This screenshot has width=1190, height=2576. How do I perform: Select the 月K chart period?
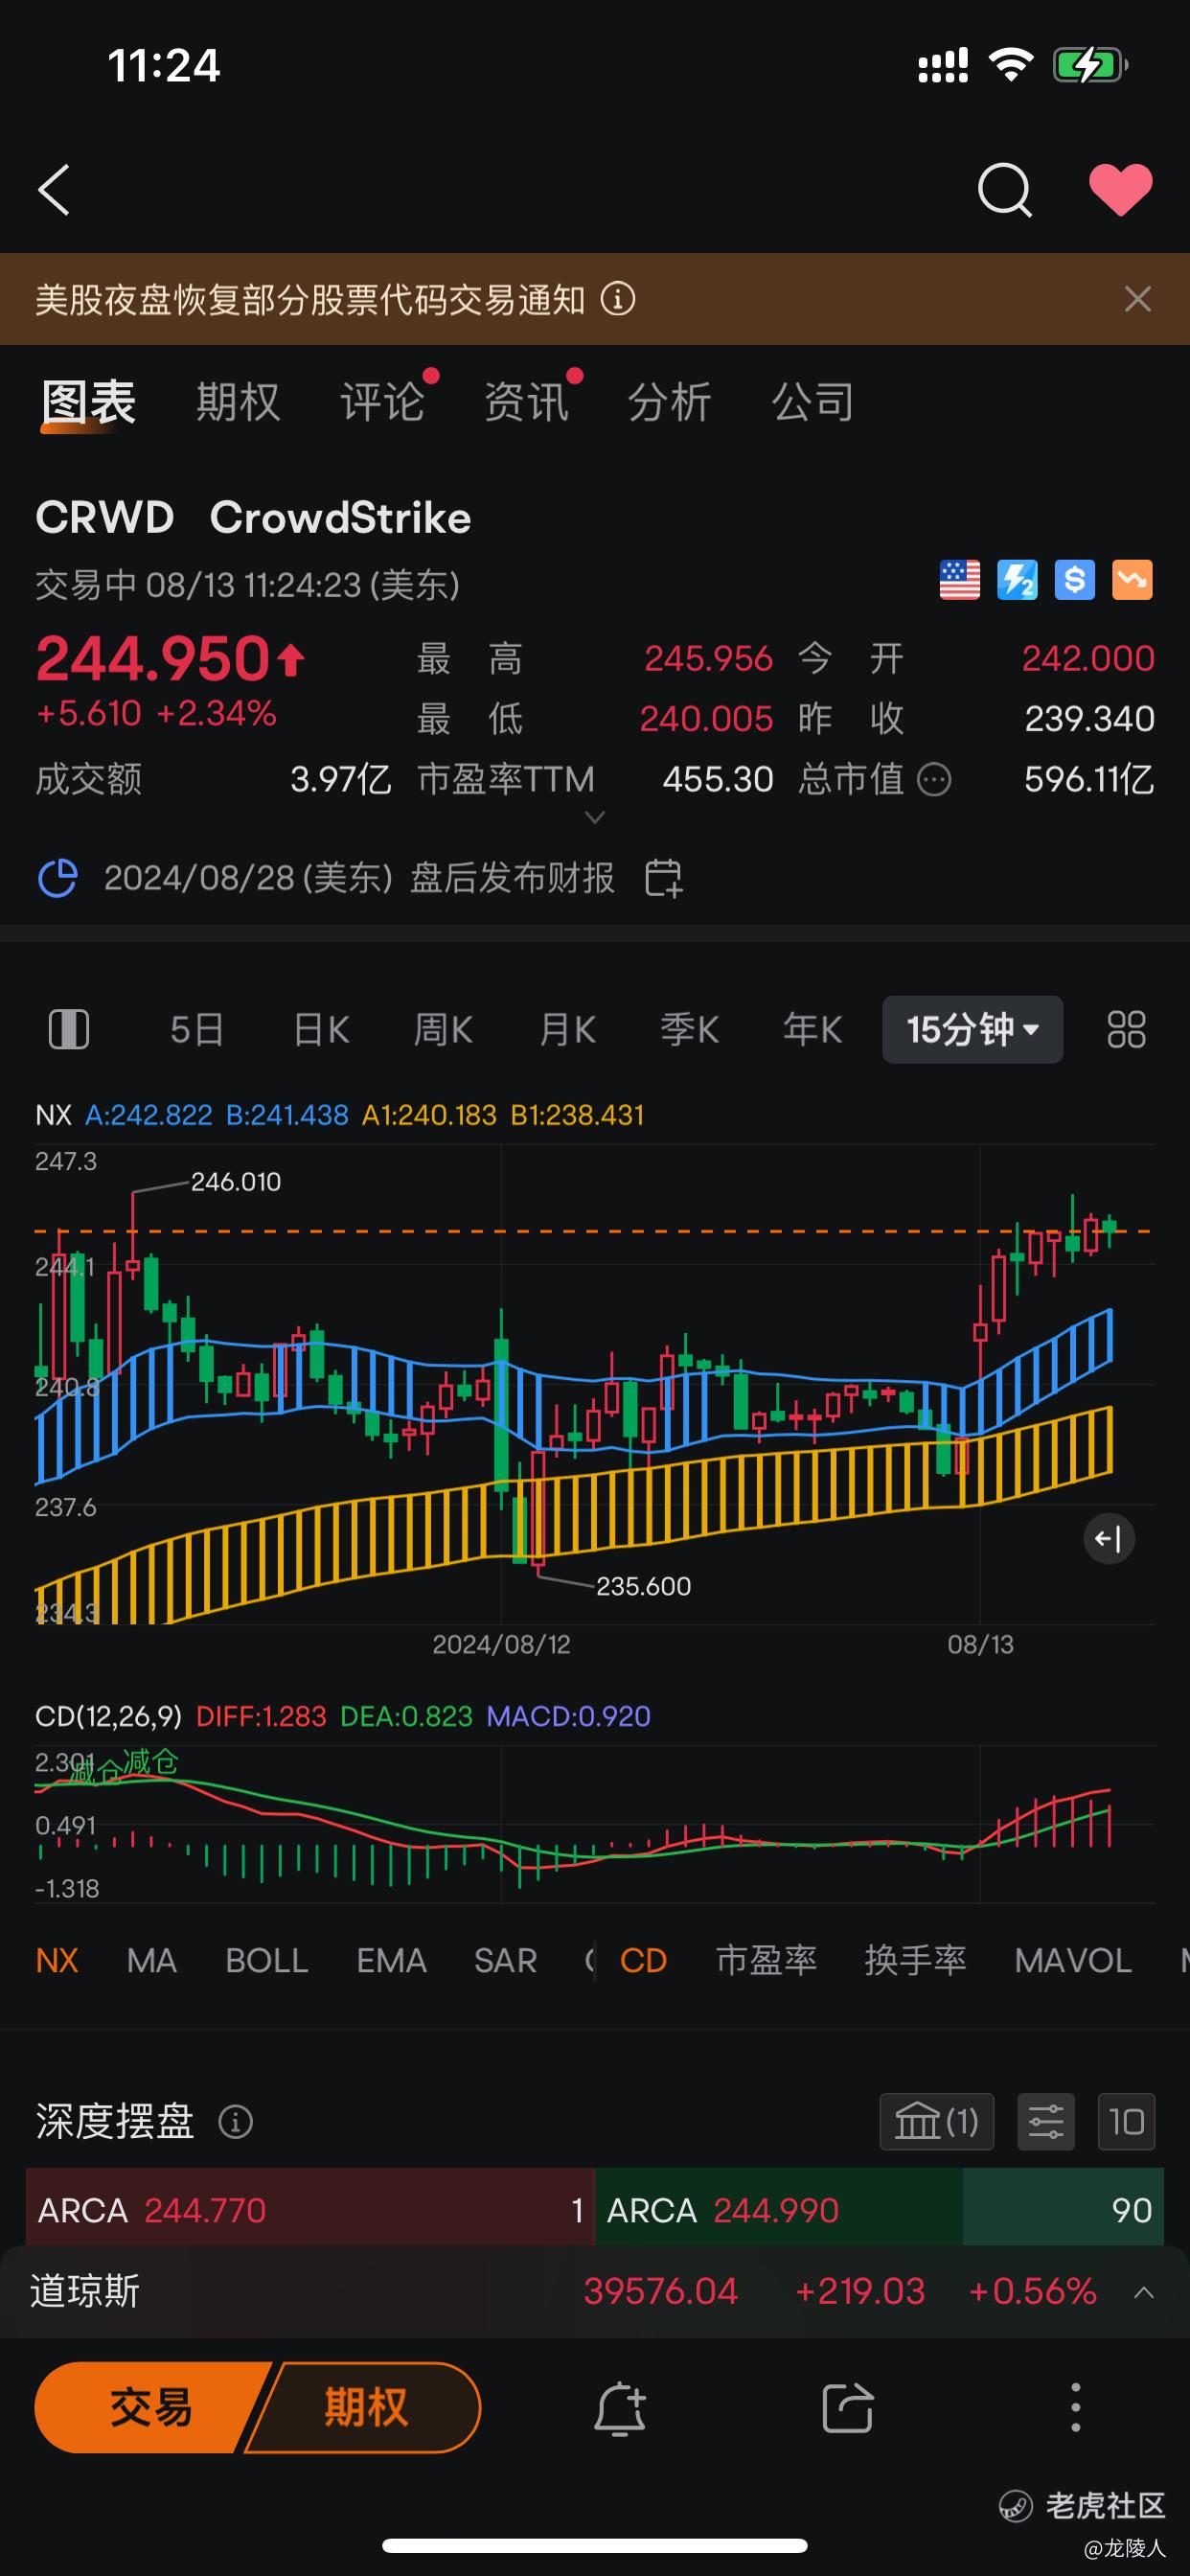pyautogui.click(x=567, y=1029)
